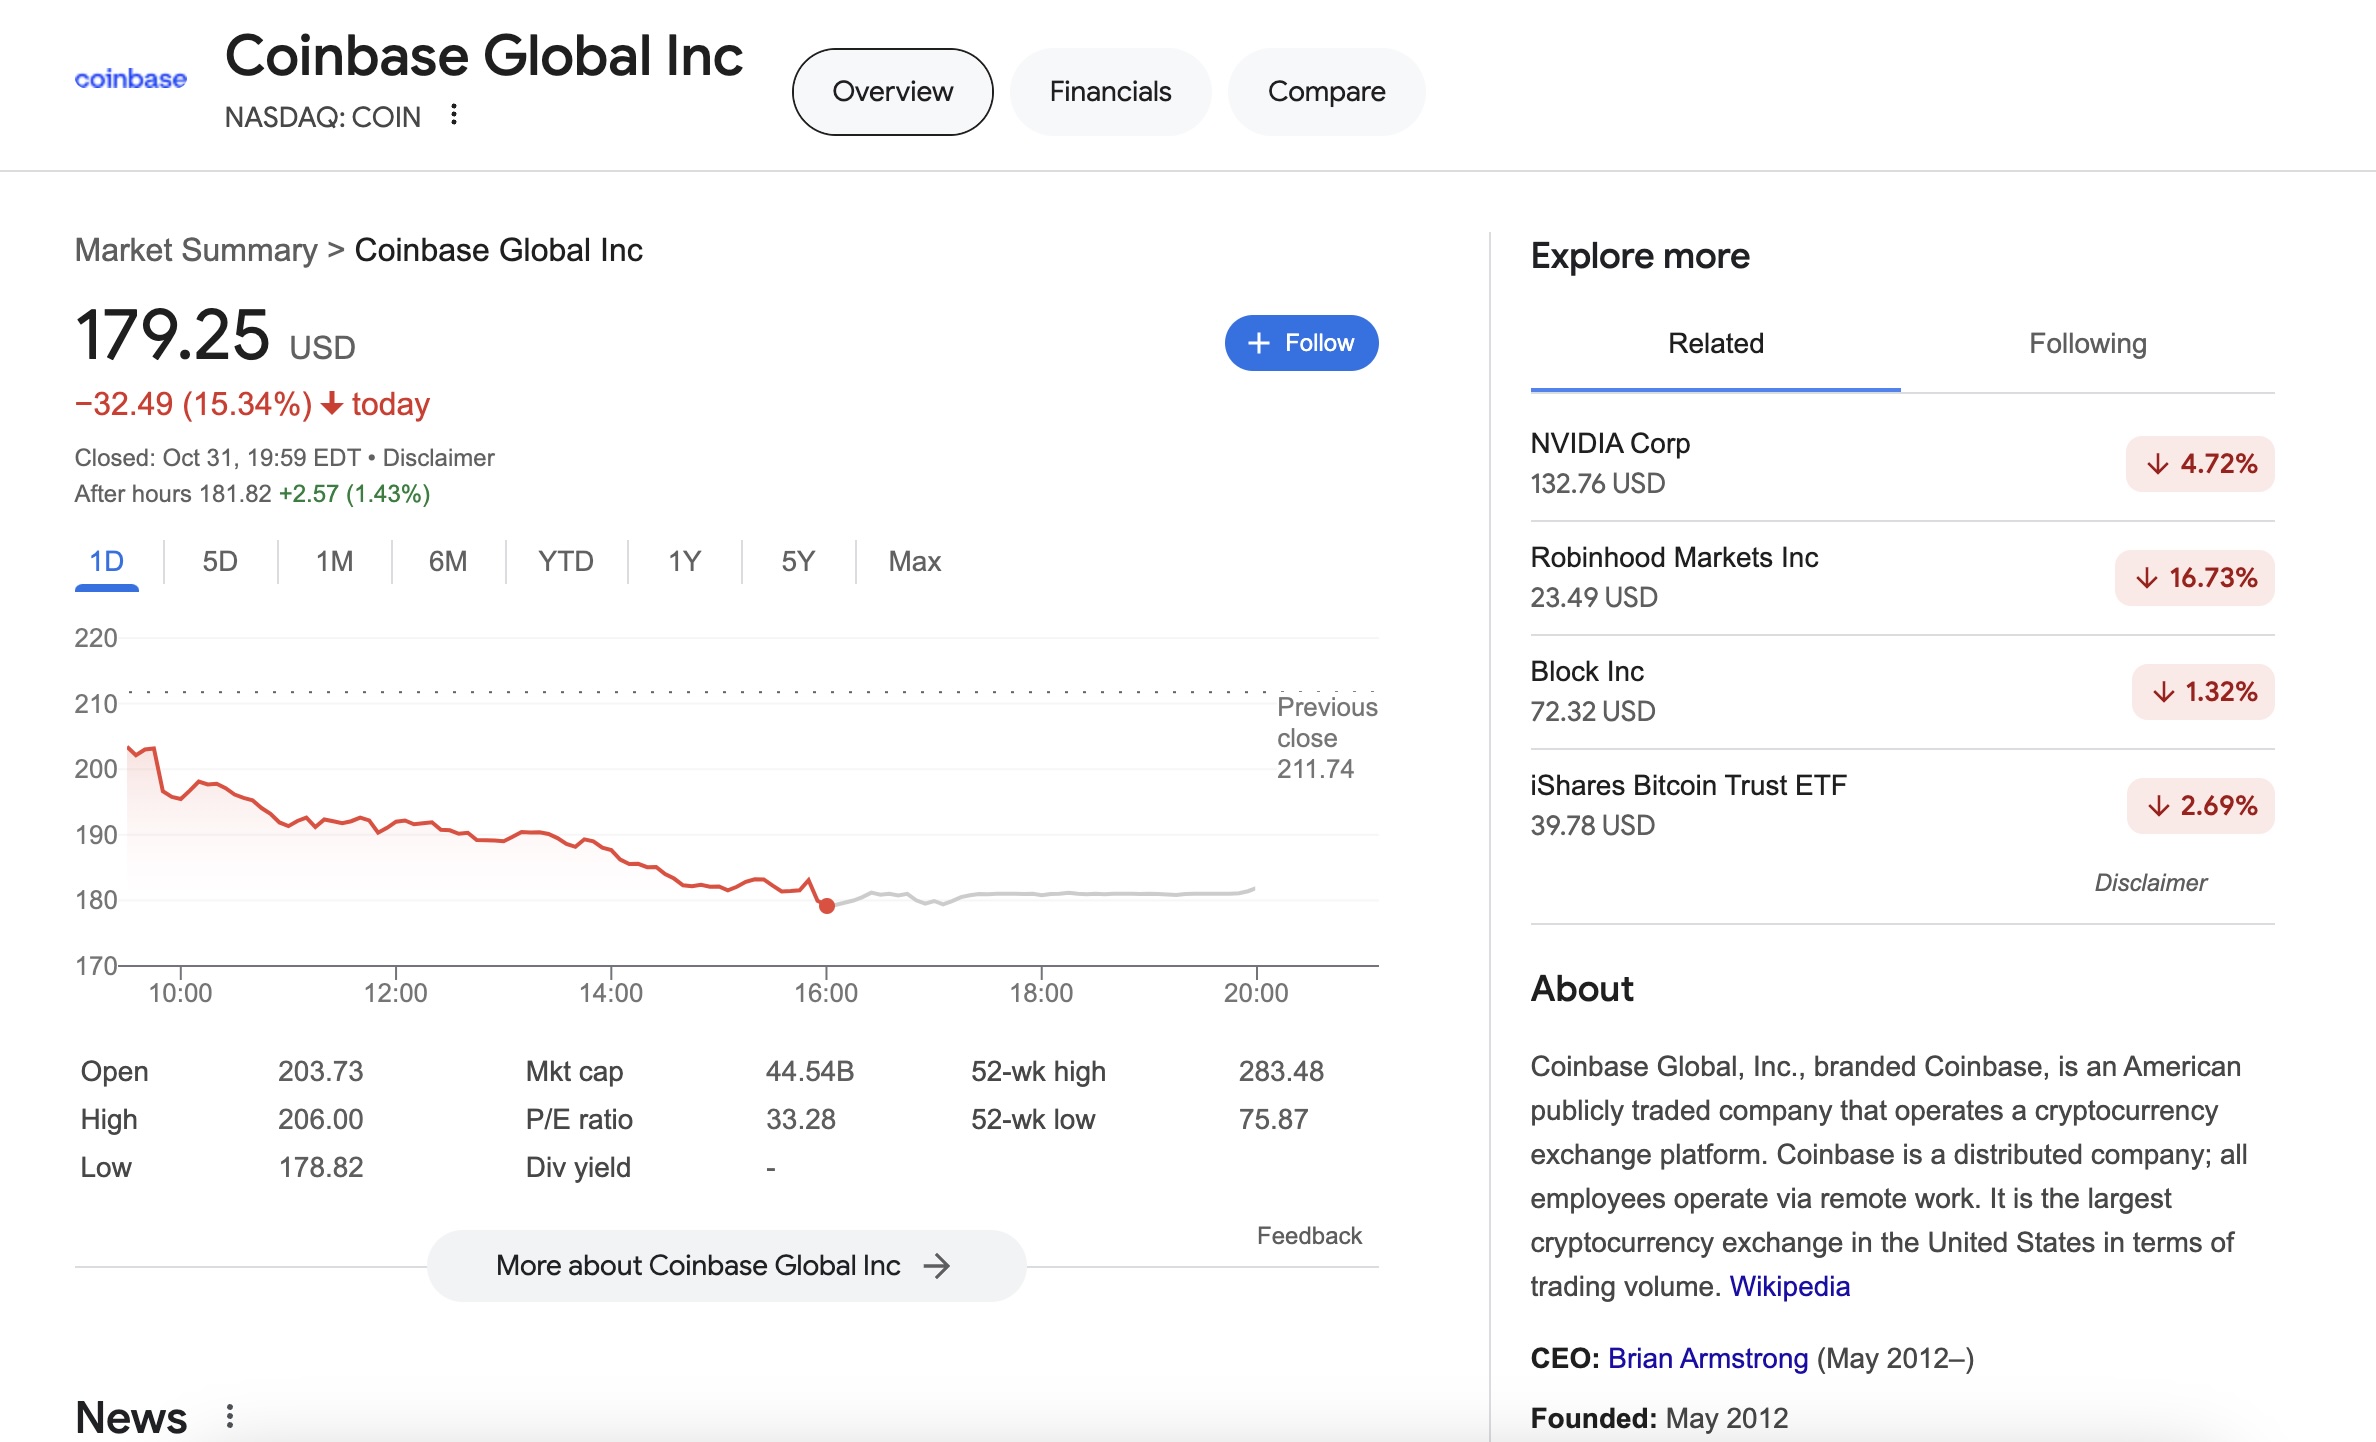Open the Brian Armstrong CEO link
2376x1442 pixels.
coord(1708,1358)
